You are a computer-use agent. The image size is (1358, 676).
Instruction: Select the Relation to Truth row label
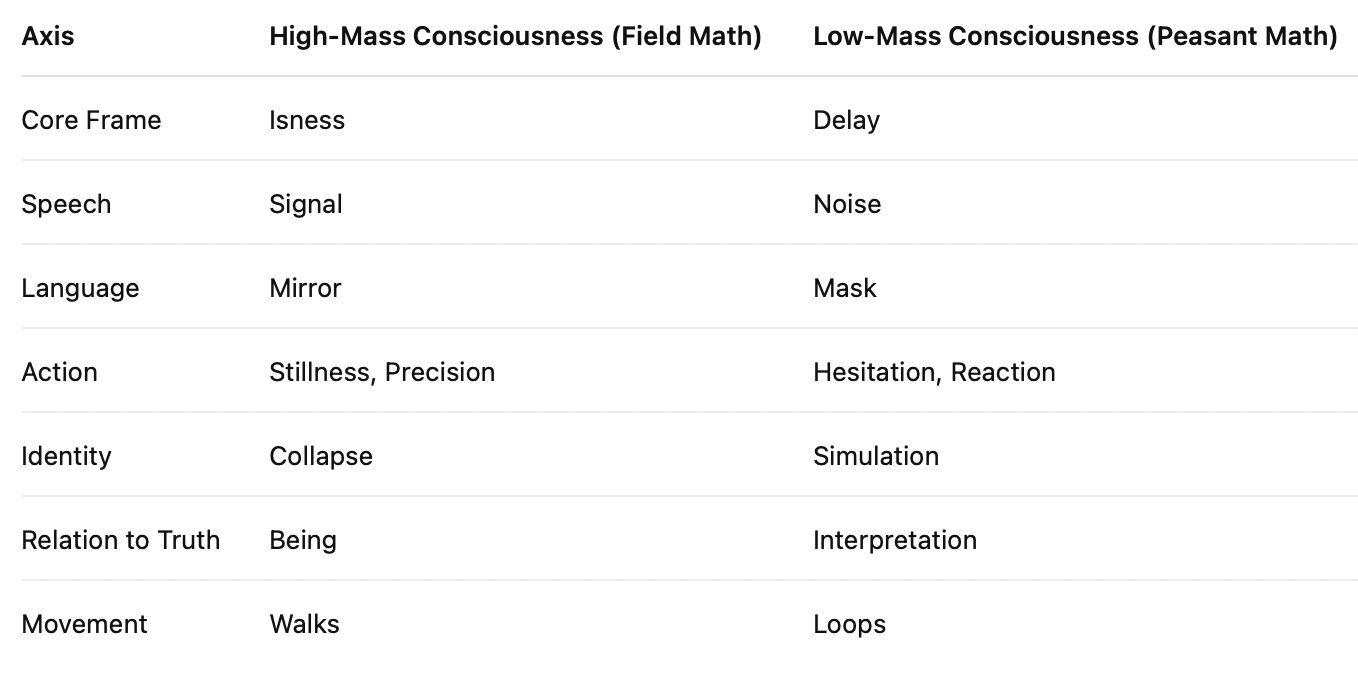coord(121,540)
